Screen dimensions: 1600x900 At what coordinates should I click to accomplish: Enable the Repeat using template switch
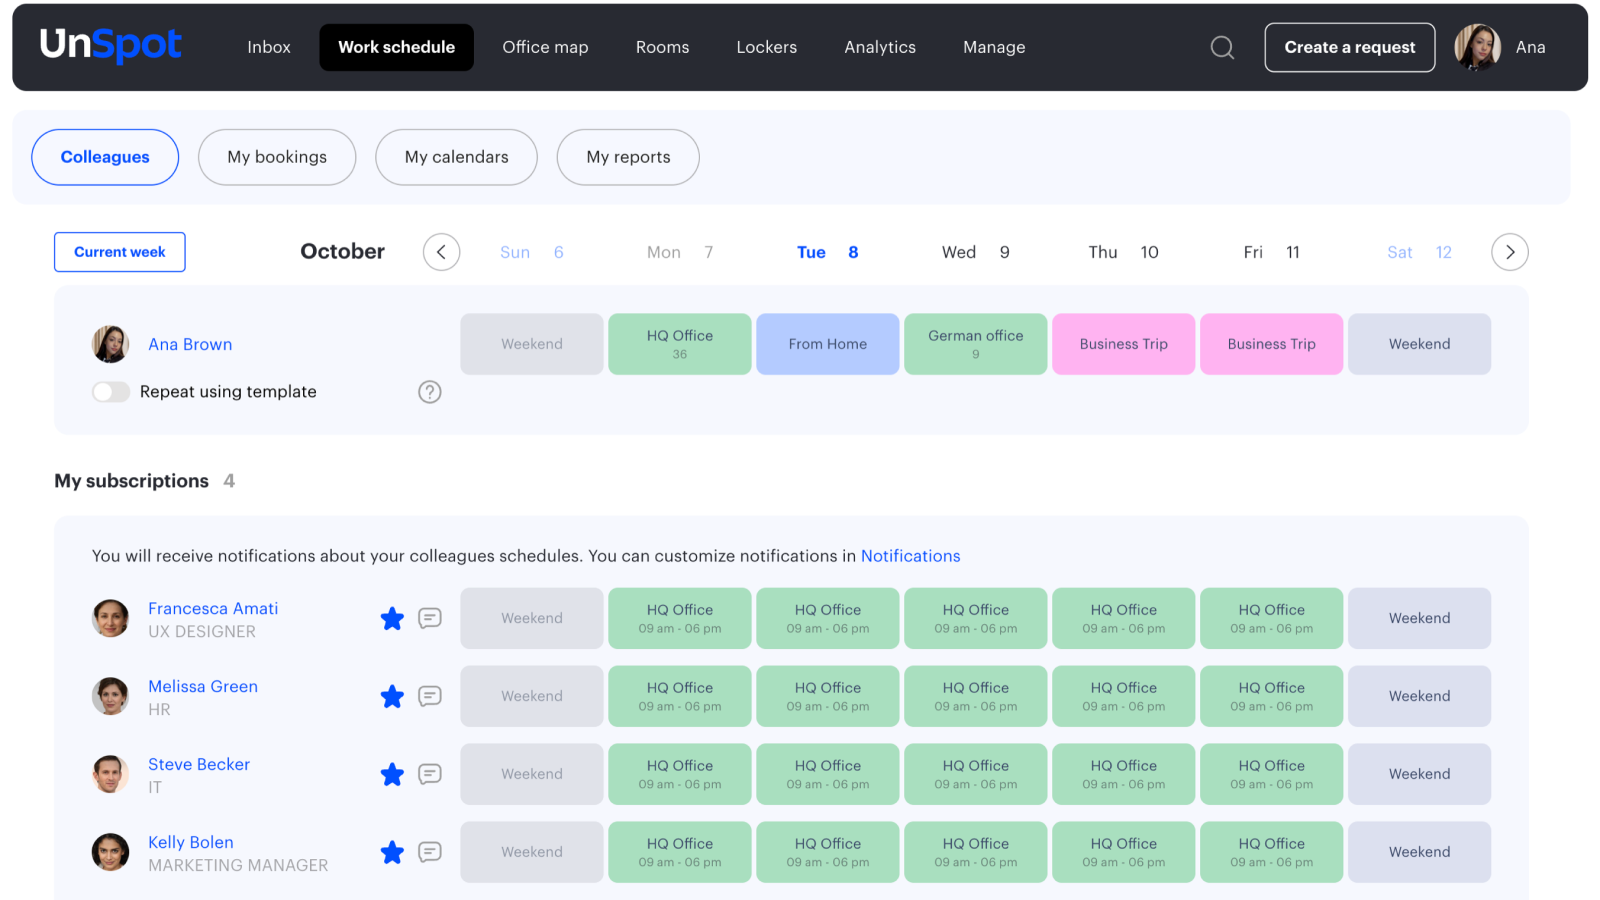[x=111, y=392]
